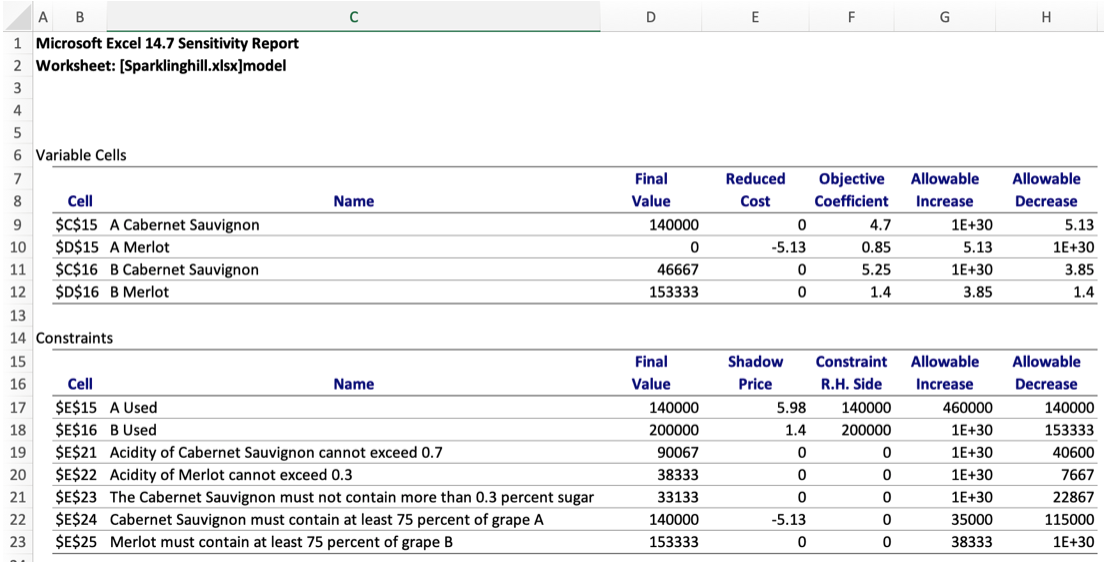Image resolution: width=1104 pixels, height=564 pixels.
Task: Click final value 38333 for Merlot acidity
Action: [x=677, y=475]
